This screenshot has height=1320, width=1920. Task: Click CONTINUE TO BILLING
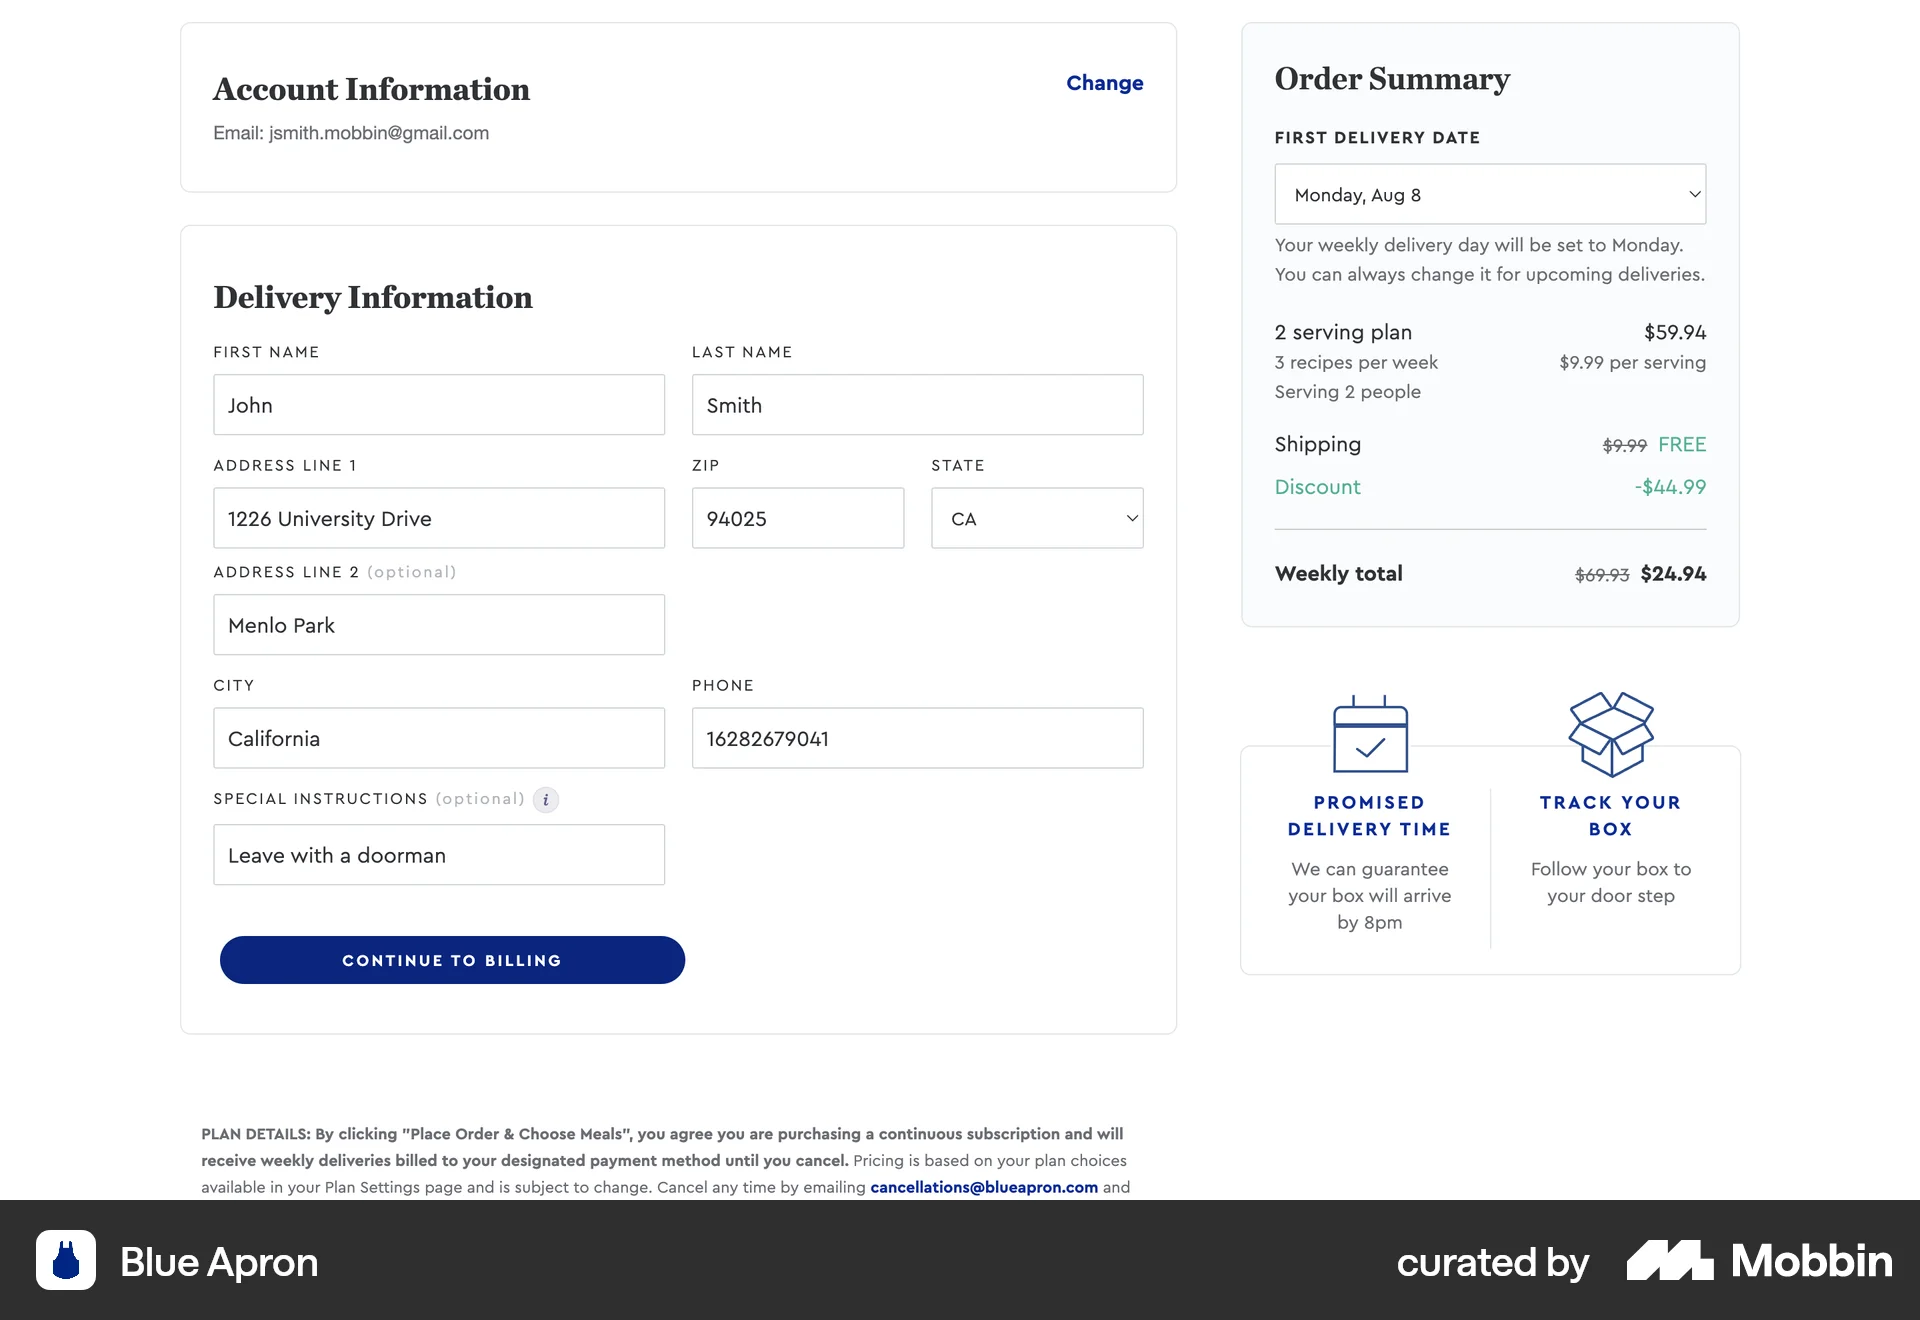(452, 960)
